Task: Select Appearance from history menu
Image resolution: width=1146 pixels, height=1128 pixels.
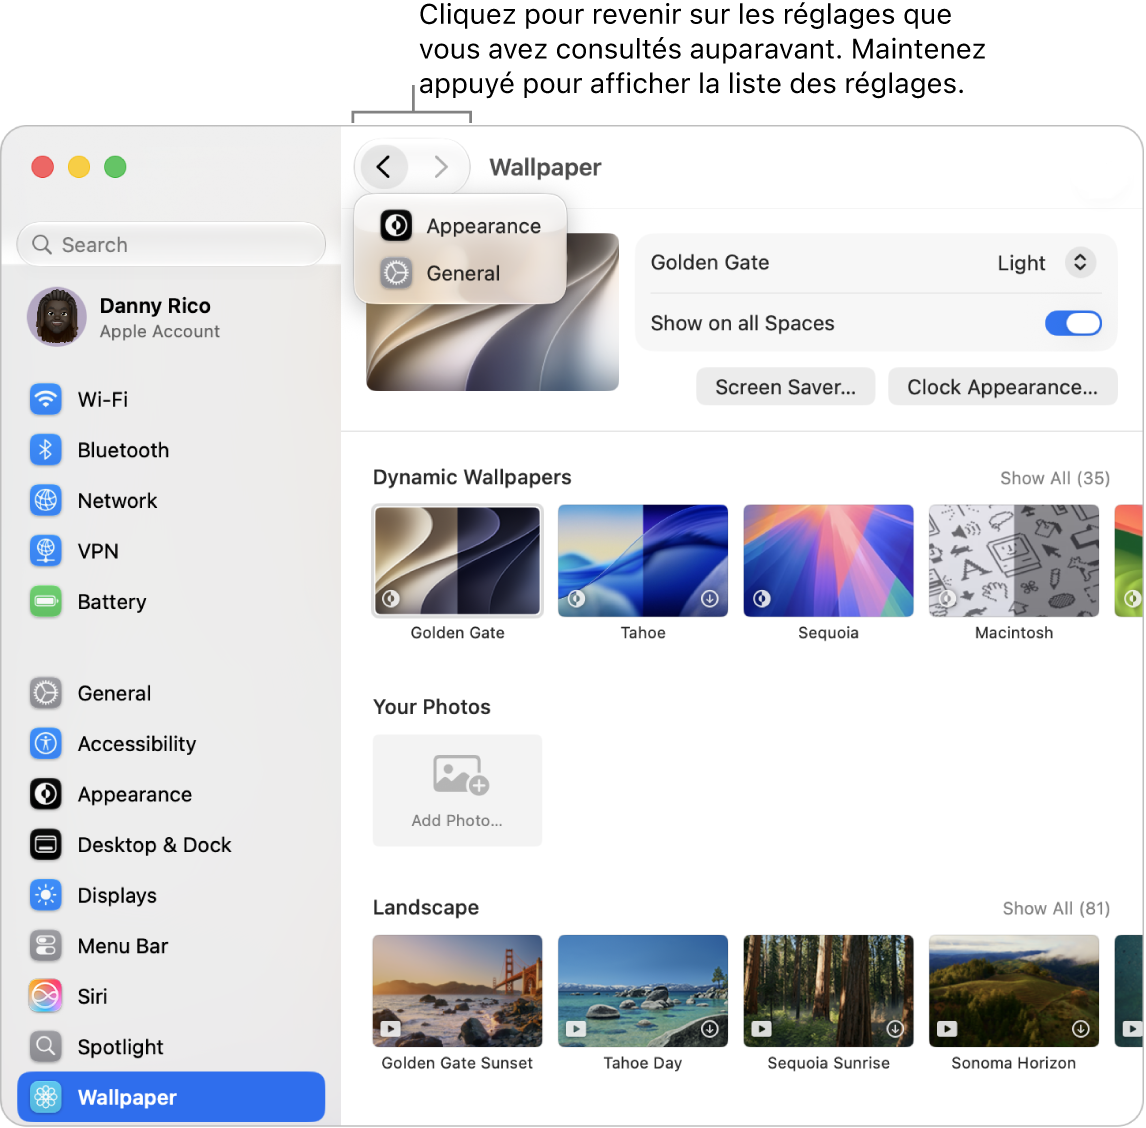Action: pyautogui.click(x=460, y=226)
